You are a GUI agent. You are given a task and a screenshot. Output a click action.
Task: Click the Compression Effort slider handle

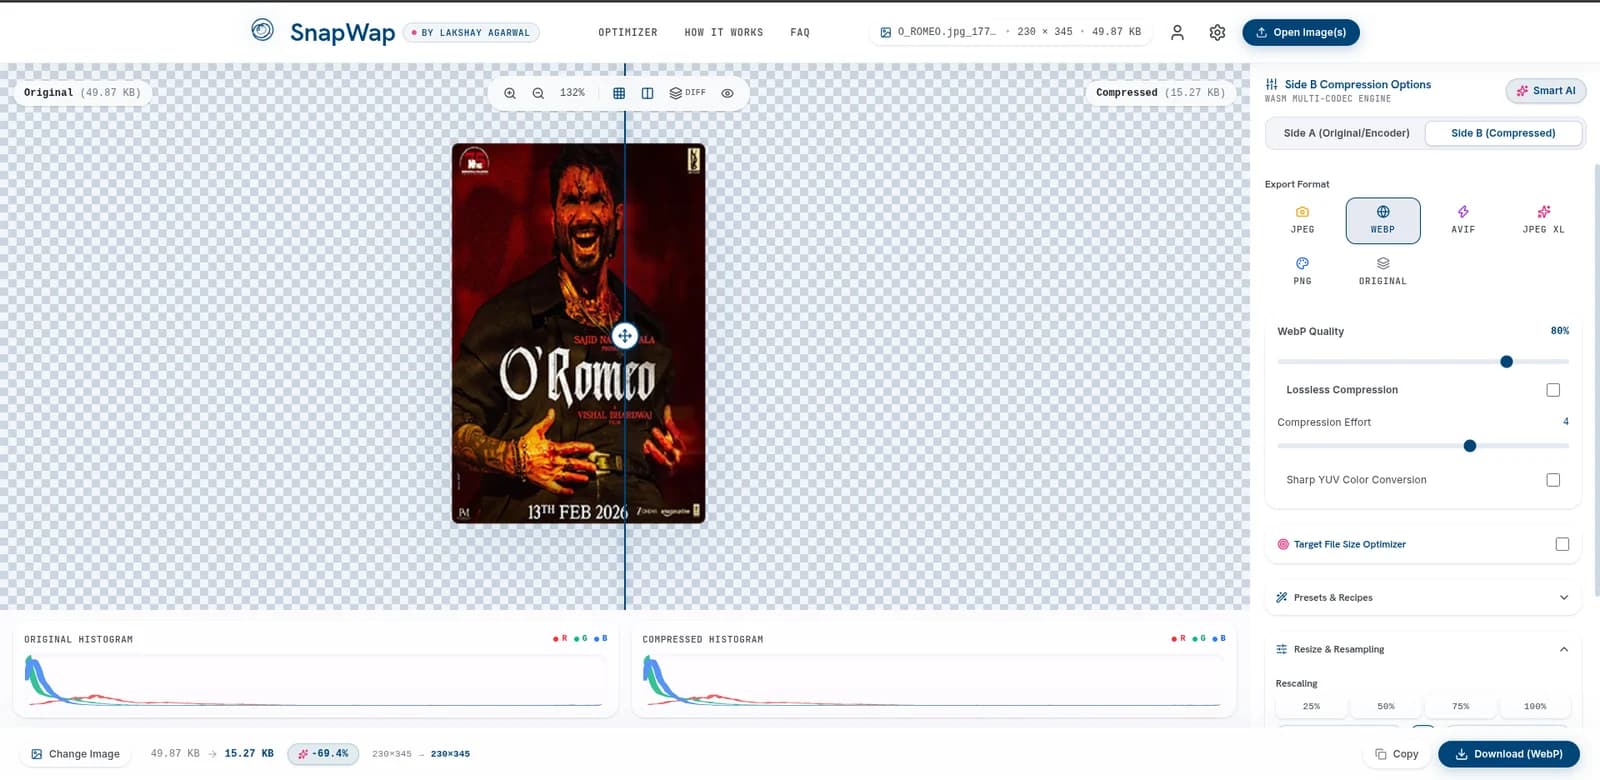[1470, 446]
